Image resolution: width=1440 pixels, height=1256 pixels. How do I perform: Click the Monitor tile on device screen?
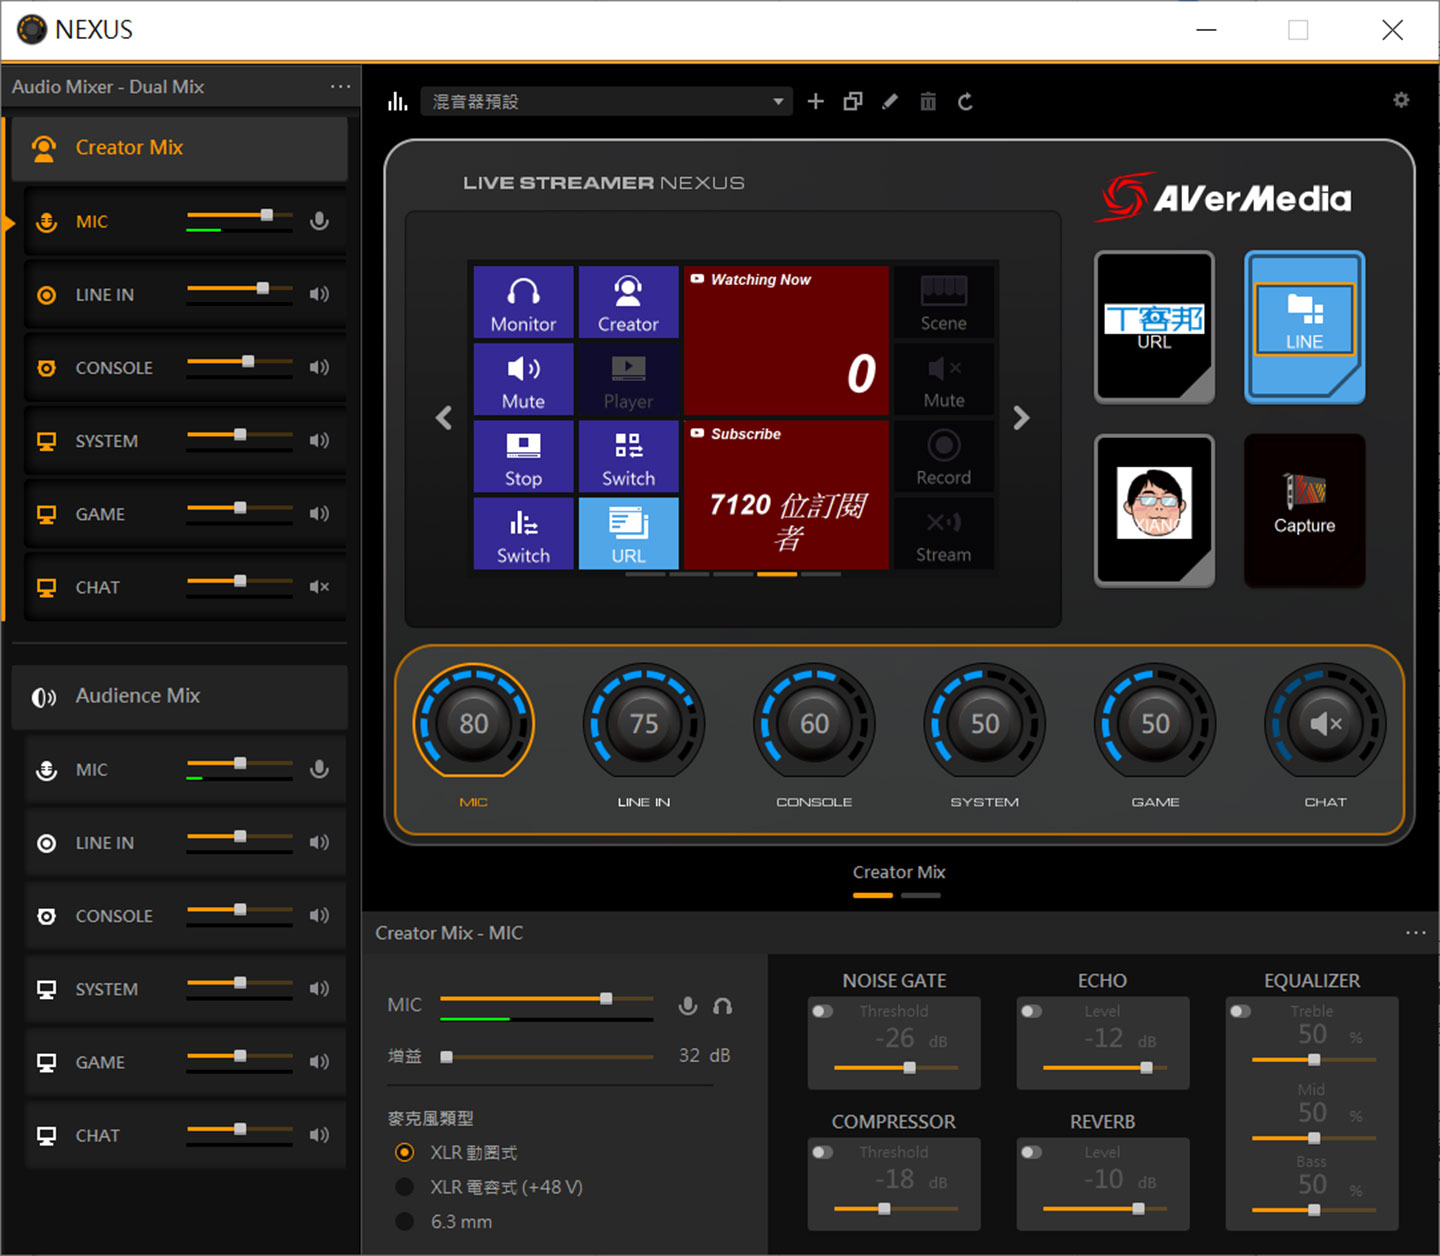tap(523, 302)
